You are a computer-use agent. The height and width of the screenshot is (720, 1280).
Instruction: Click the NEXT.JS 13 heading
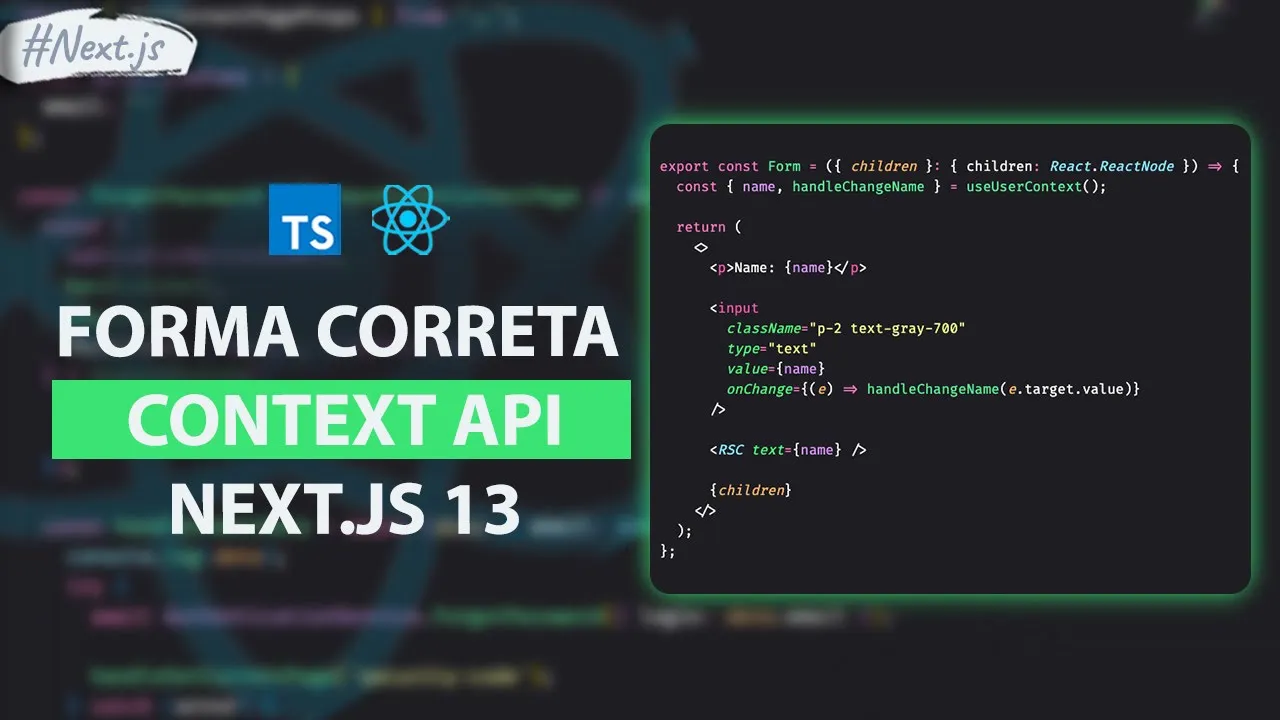click(x=345, y=507)
